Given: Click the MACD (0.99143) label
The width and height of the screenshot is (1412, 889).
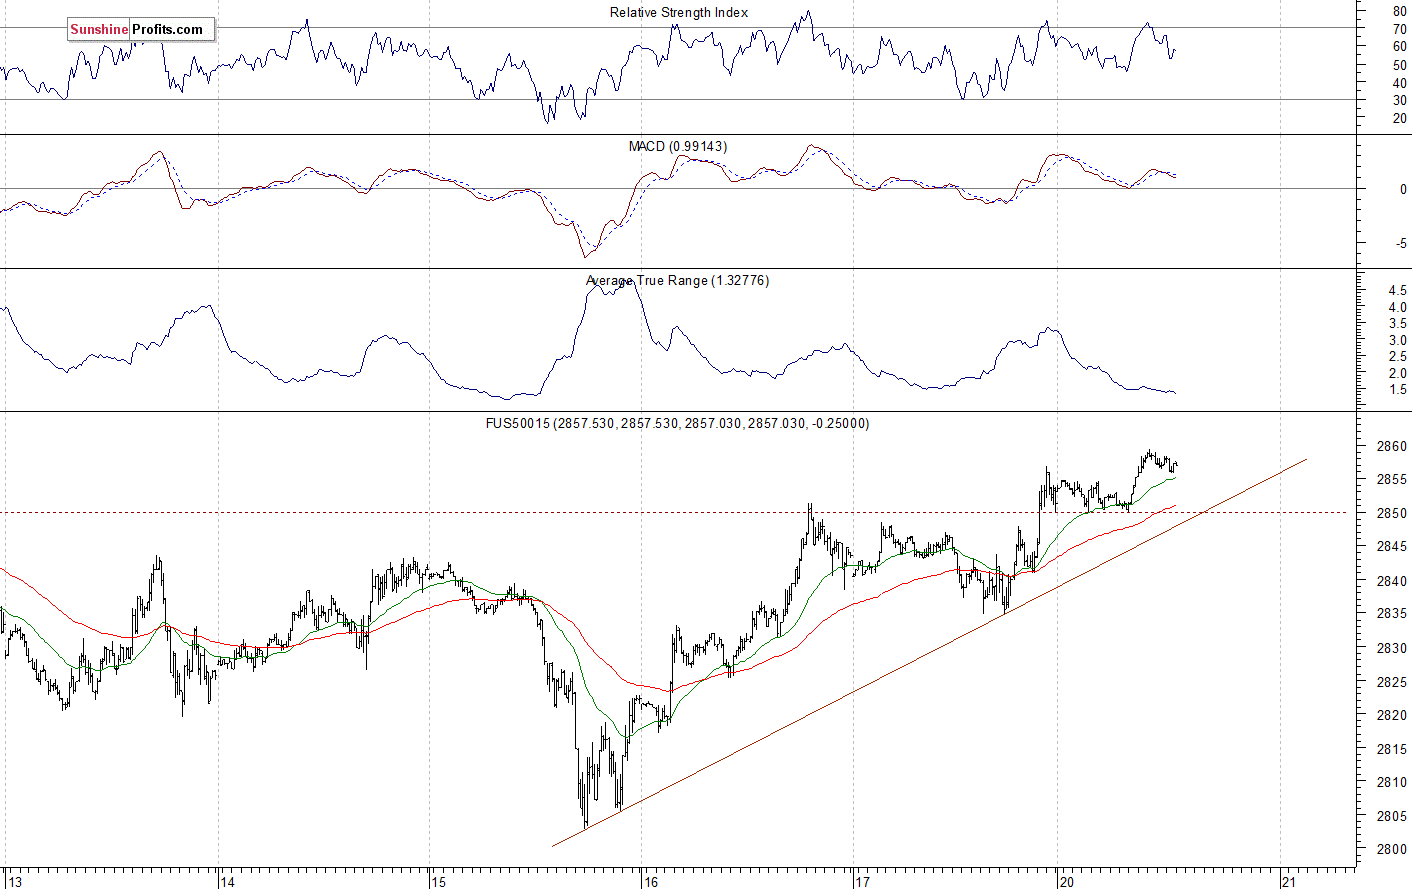Looking at the screenshot, I should 678,146.
